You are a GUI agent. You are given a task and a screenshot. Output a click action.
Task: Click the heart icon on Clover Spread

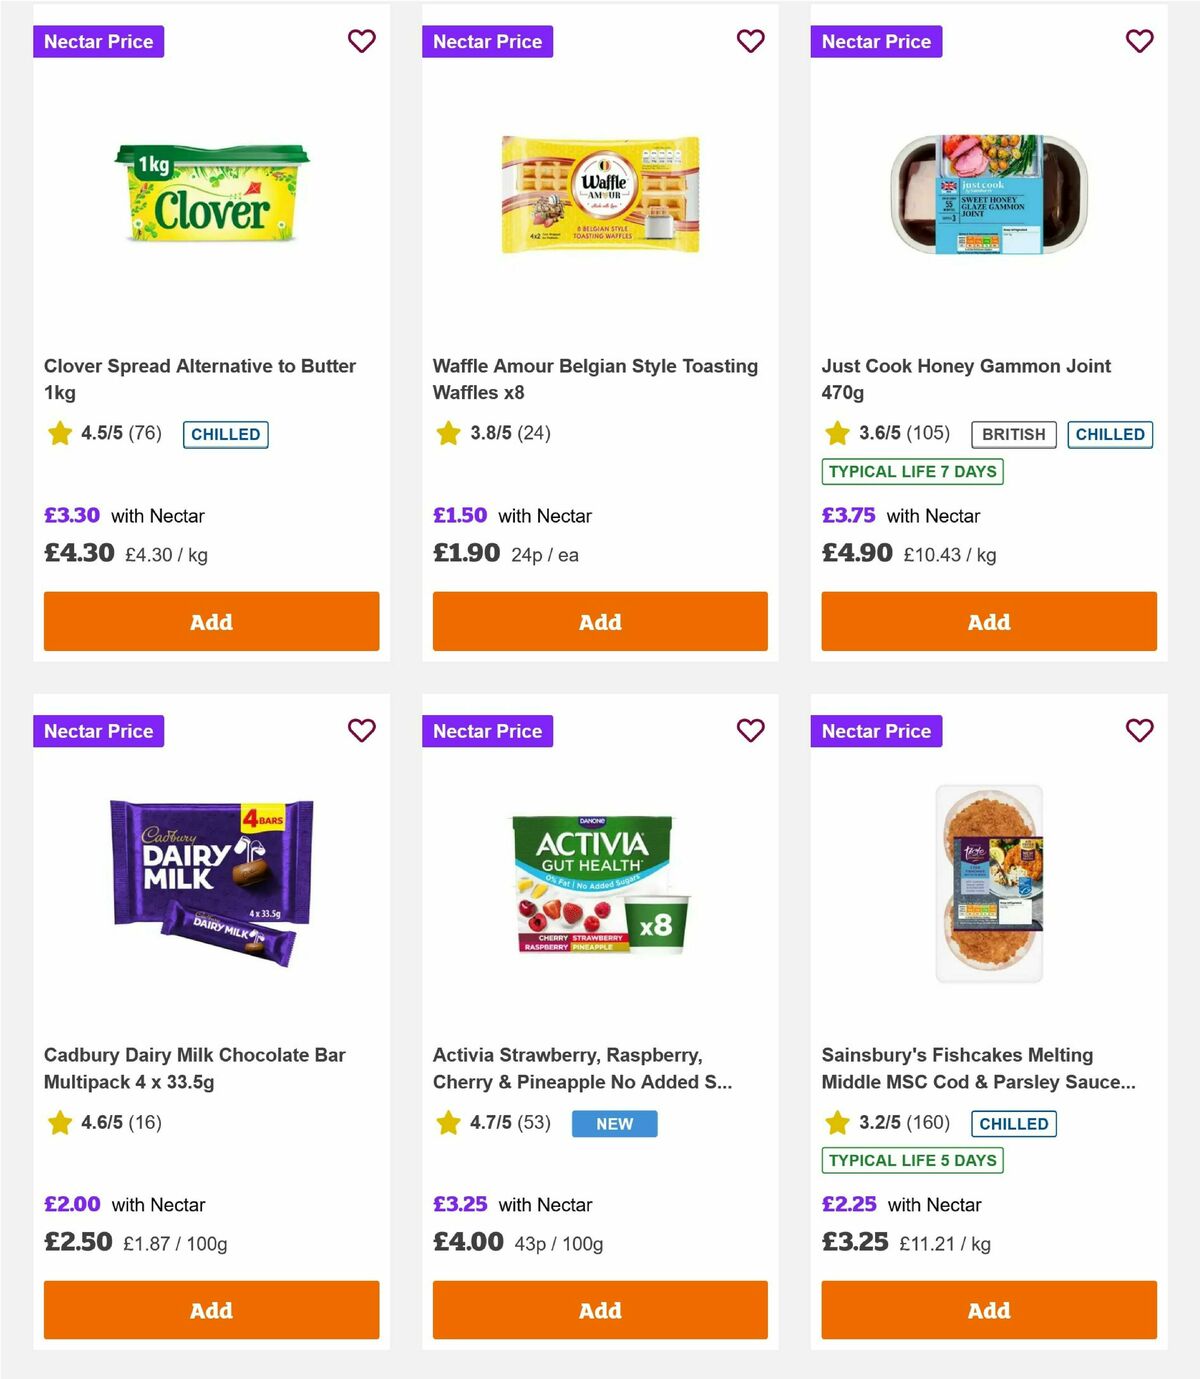click(361, 41)
